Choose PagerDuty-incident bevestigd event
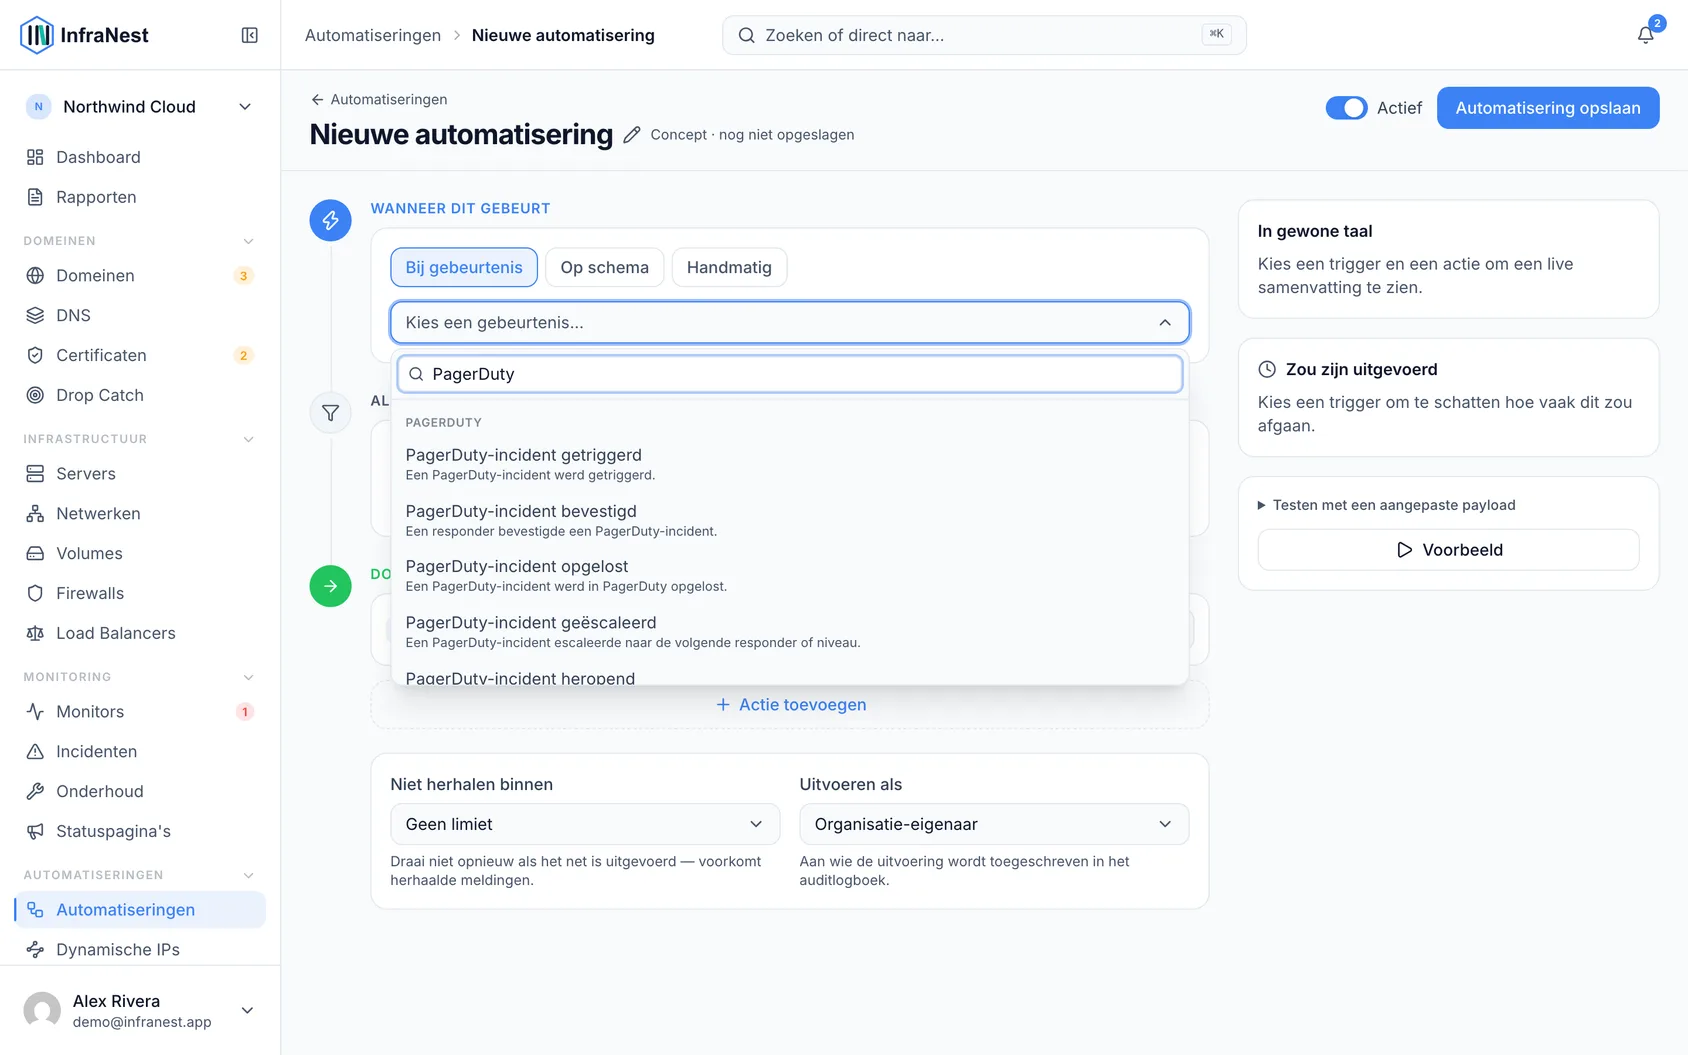 click(x=790, y=520)
